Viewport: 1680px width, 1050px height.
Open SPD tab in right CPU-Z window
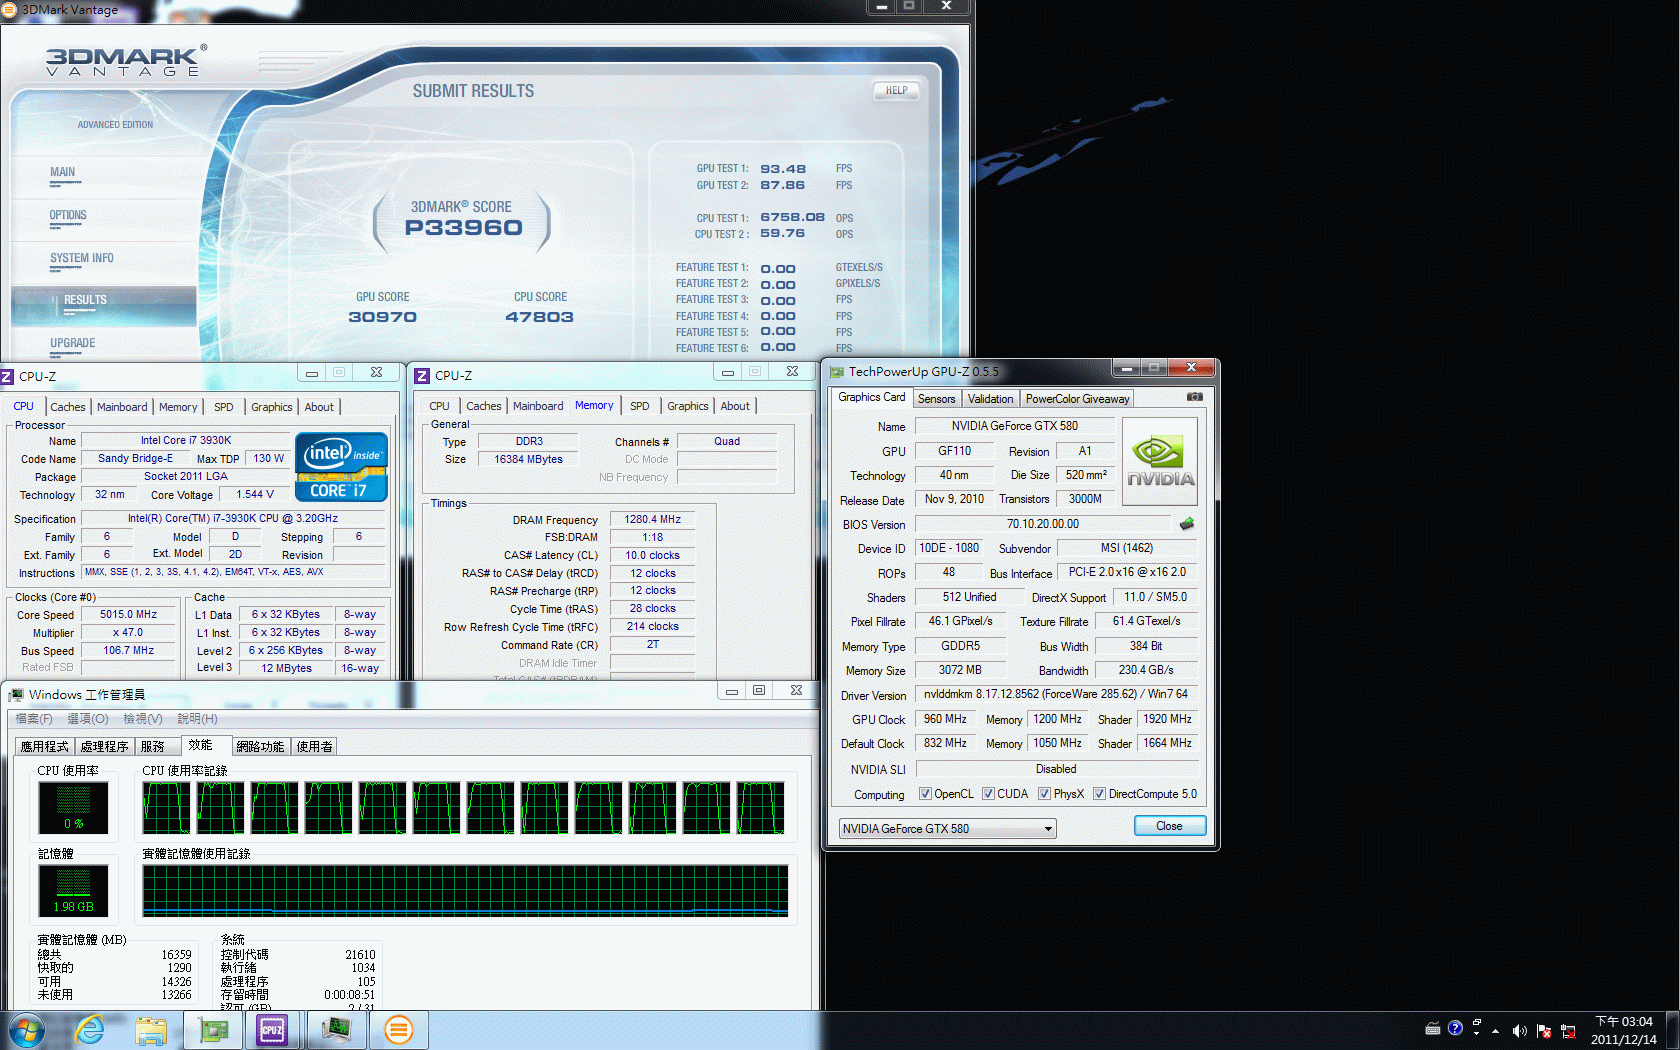[x=640, y=406]
